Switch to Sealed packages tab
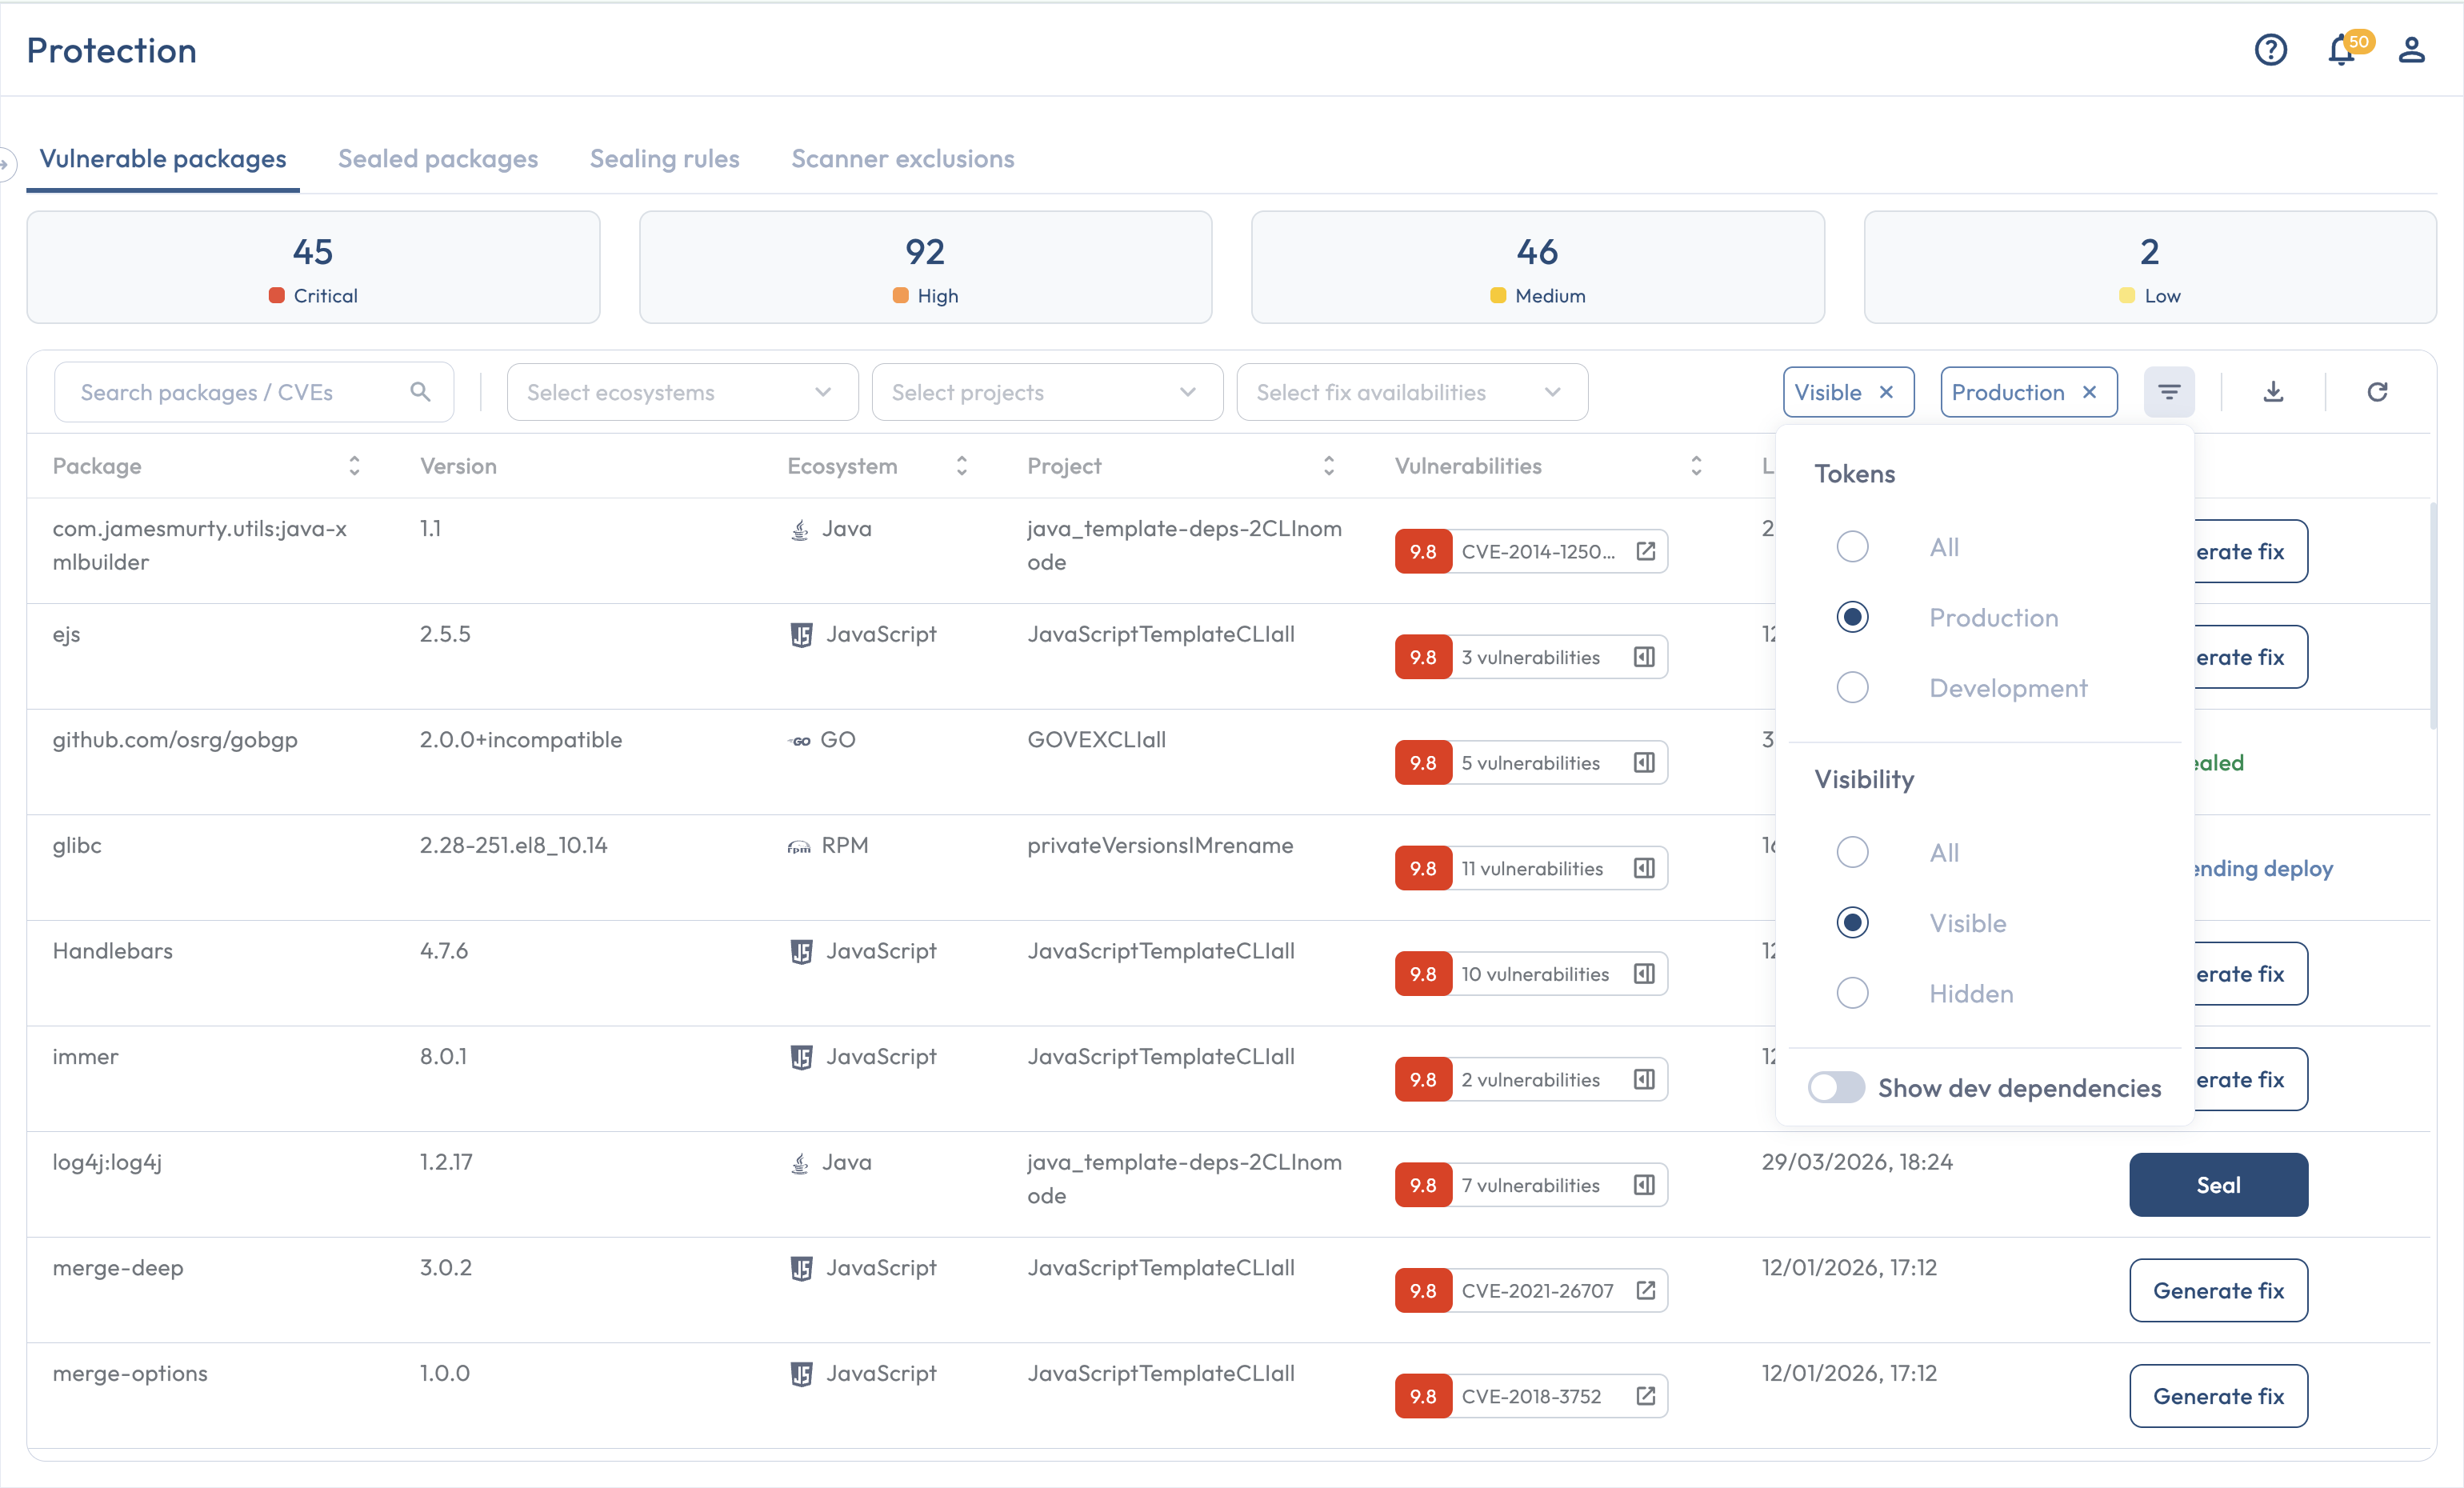 tap(438, 159)
